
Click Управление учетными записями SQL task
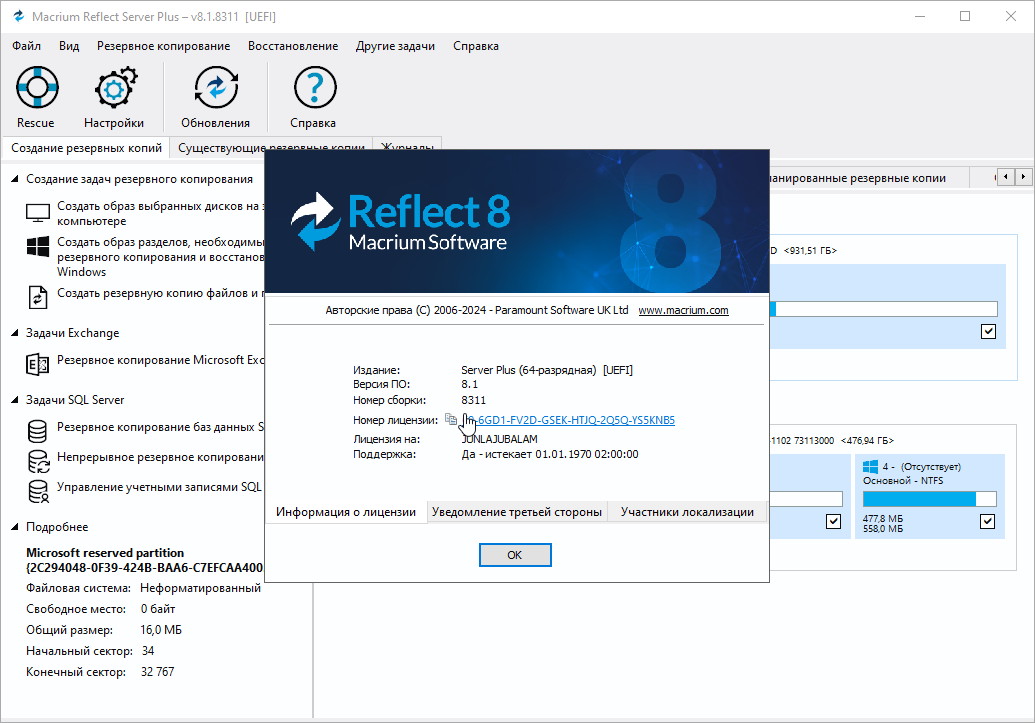tap(159, 487)
